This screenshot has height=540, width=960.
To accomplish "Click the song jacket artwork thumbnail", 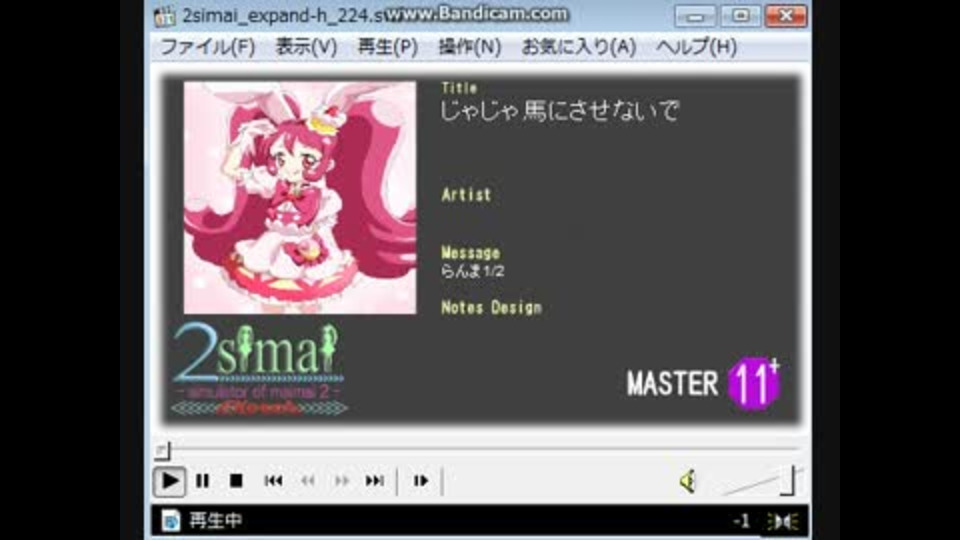I will pos(300,198).
